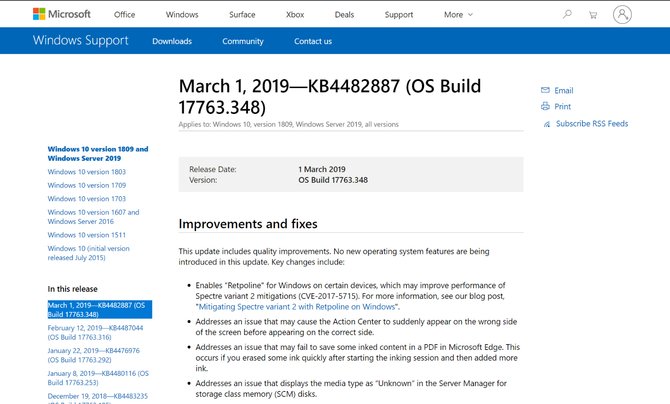The image size is (670, 404).
Task: Click the 'Version:' label
Action: [203, 180]
